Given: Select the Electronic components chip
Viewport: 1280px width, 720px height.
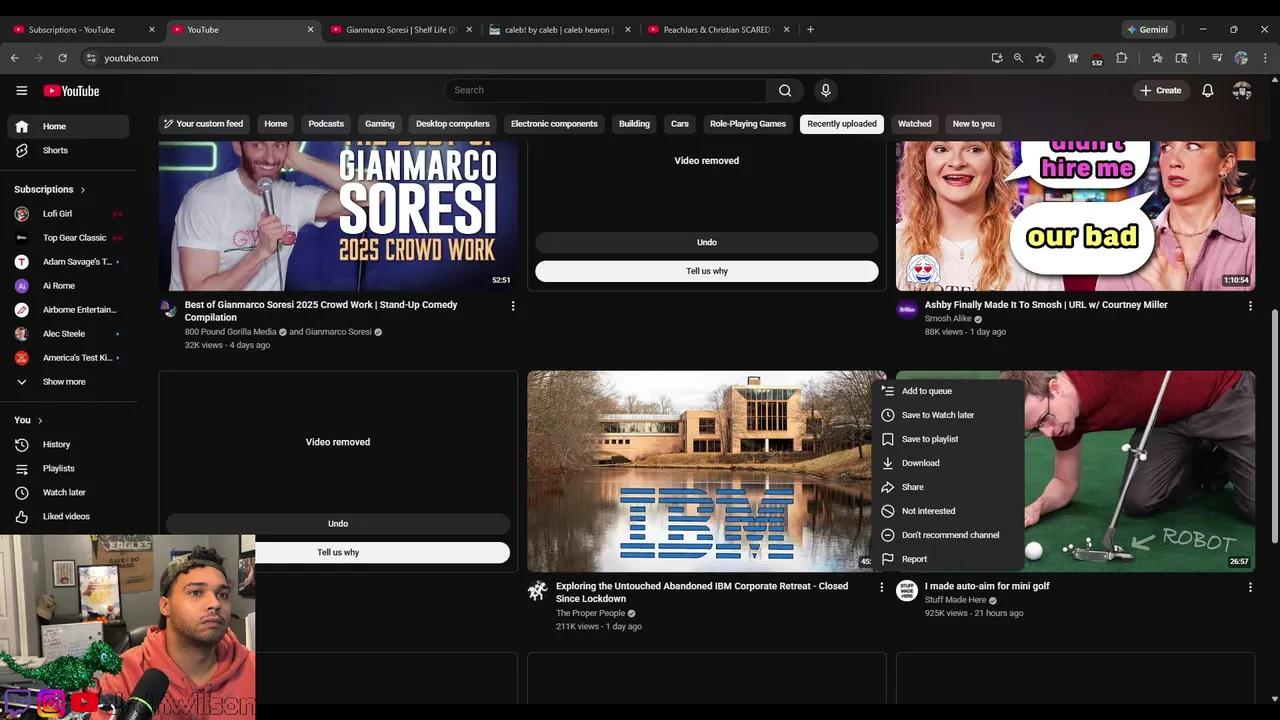Looking at the screenshot, I should (554, 124).
